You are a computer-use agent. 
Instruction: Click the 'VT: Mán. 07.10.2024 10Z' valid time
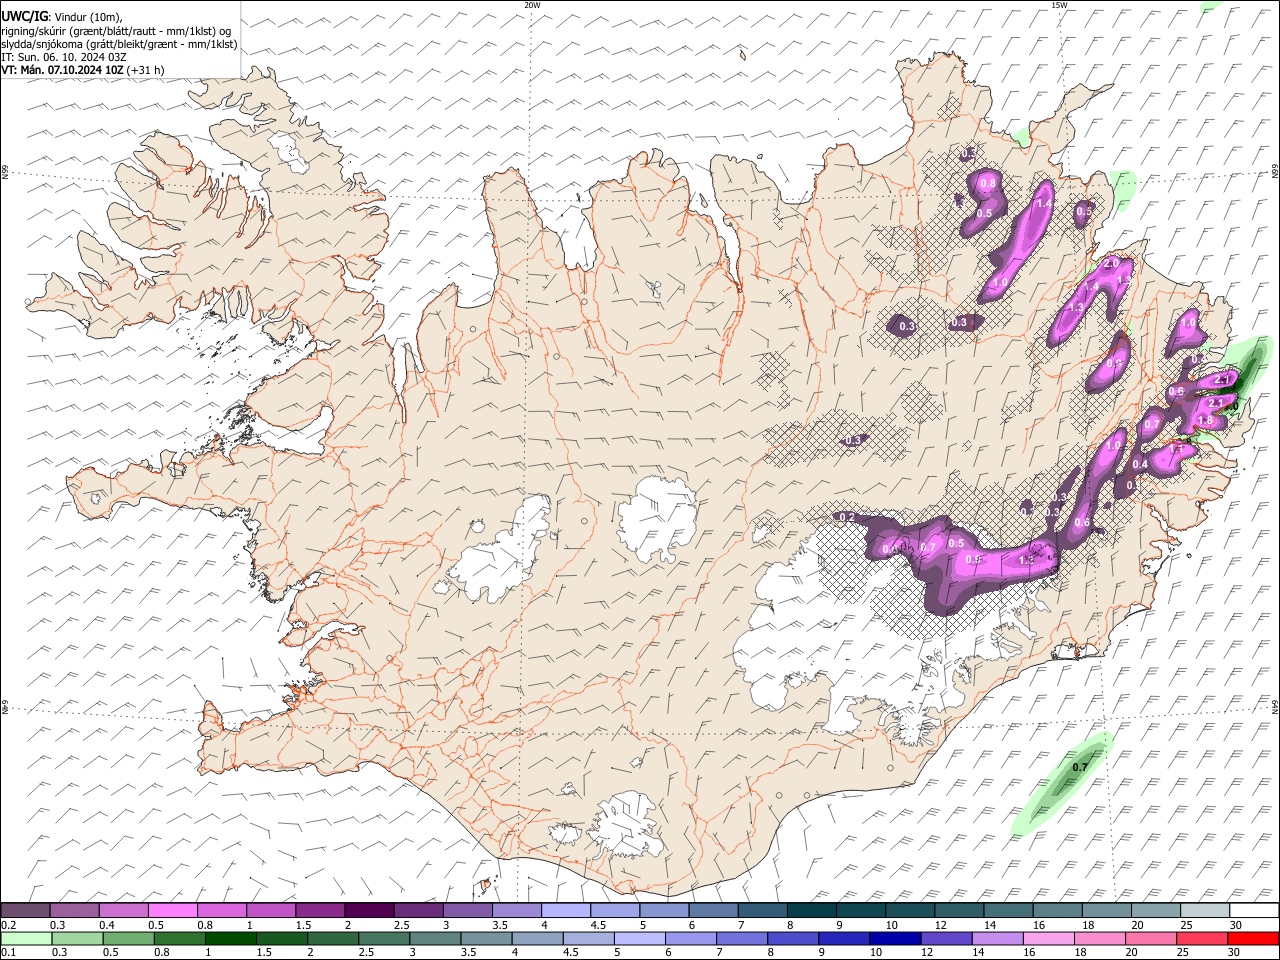pos(62,70)
